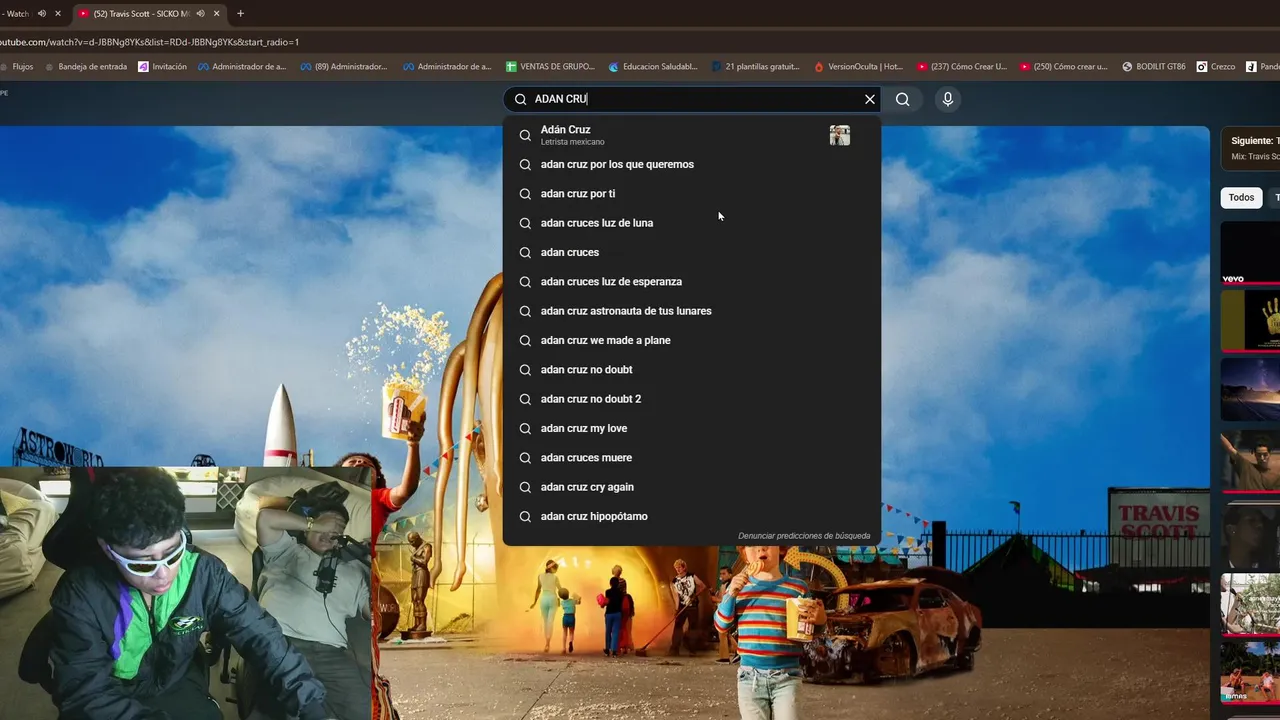Image resolution: width=1280 pixels, height=720 pixels.
Task: Choose the adan cruz cry again suggestion
Action: coord(692,487)
